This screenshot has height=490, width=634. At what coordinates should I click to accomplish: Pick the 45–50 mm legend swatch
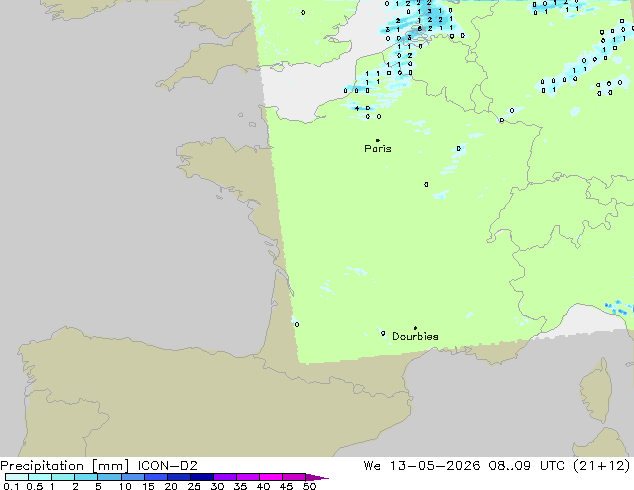tap(294, 477)
